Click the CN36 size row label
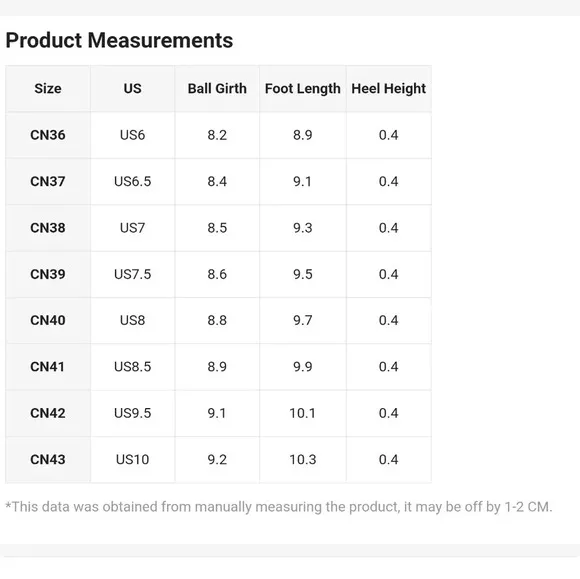580x579 pixels. point(48,135)
